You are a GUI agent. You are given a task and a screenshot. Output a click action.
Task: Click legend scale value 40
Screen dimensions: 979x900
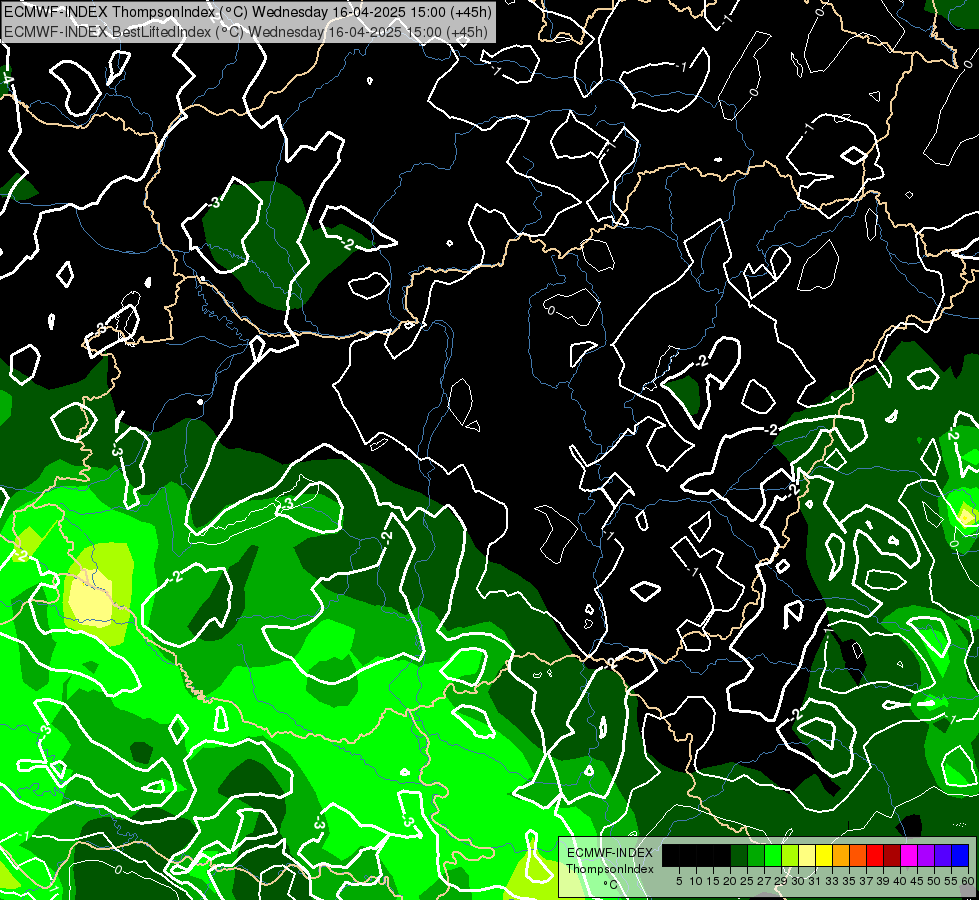click(x=900, y=881)
